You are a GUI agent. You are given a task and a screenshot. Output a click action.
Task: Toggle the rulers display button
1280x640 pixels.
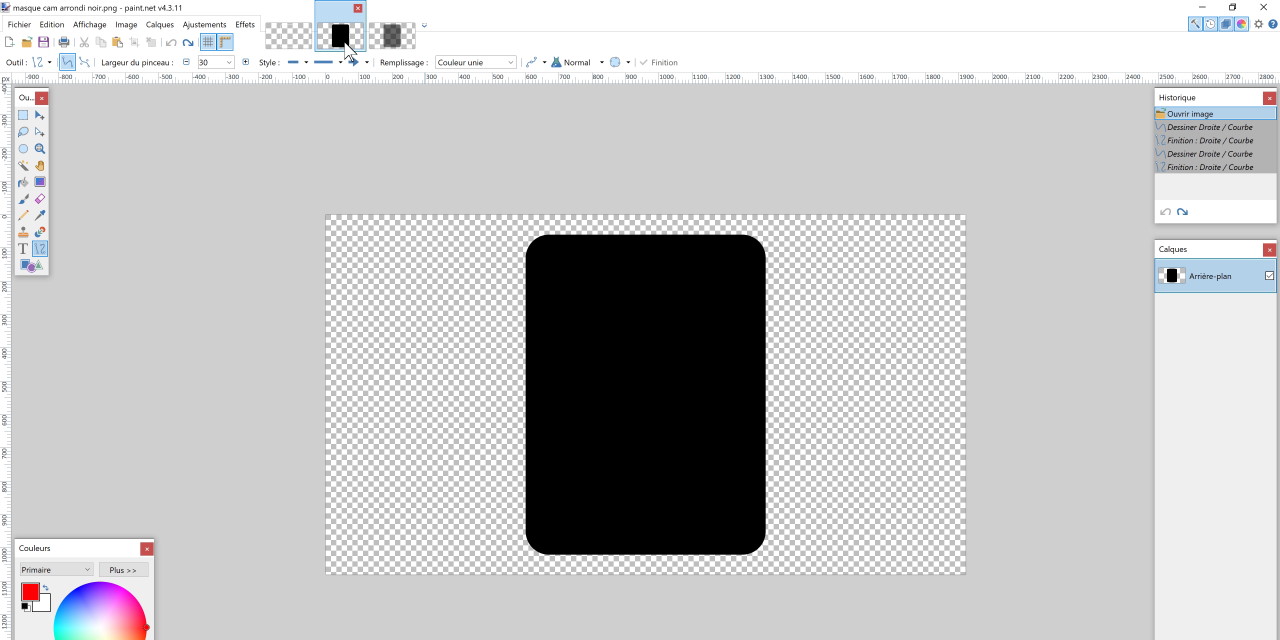(x=225, y=42)
